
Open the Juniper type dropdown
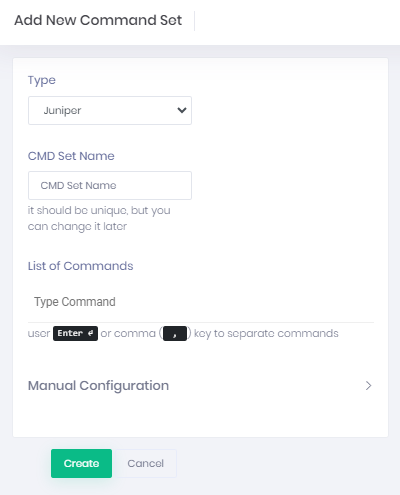(110, 110)
